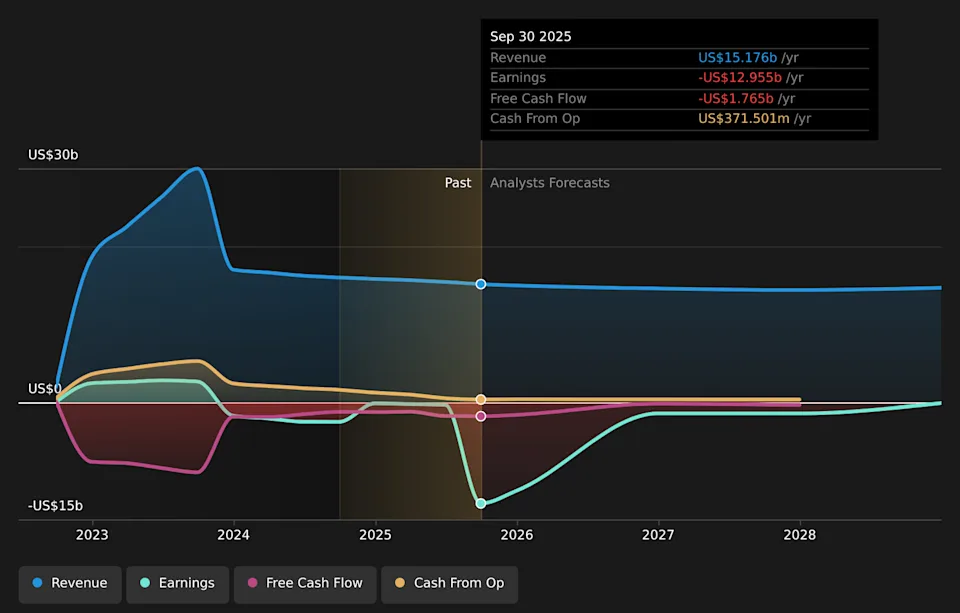Image resolution: width=960 pixels, height=613 pixels.
Task: Click the Analysts Forecasts label
Action: coord(549,183)
